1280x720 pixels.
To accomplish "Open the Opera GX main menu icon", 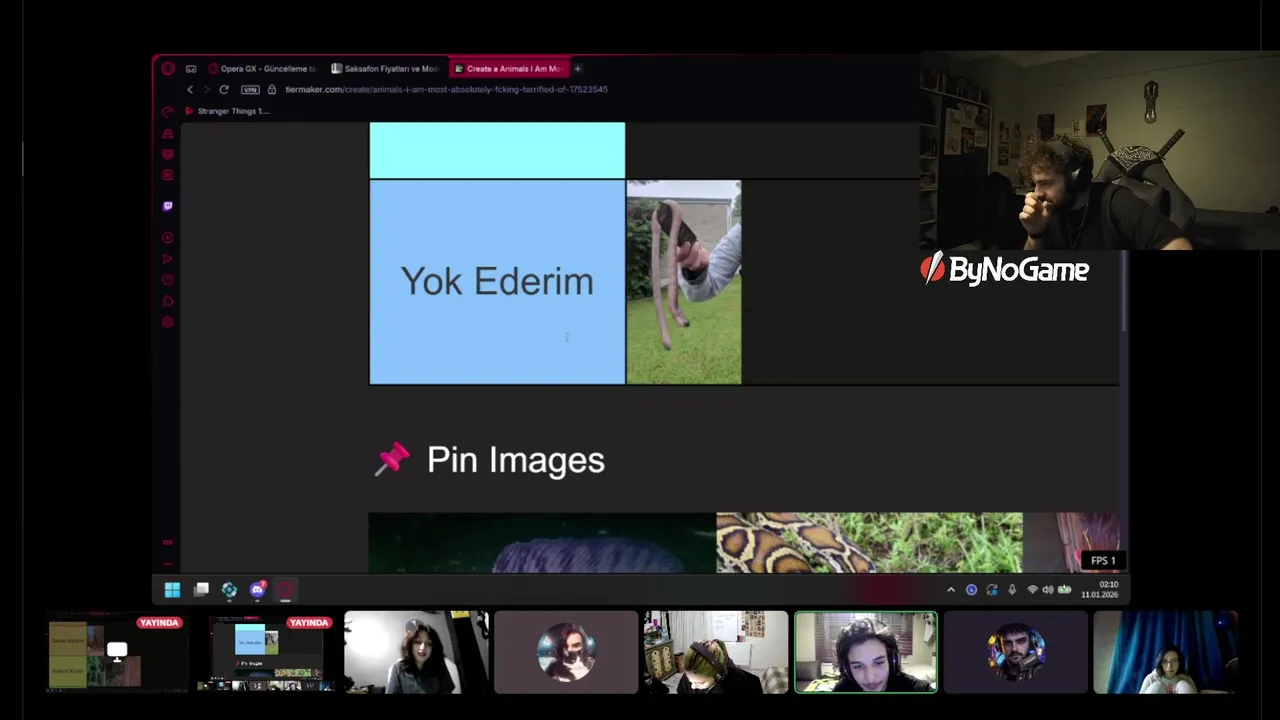I will [168, 69].
